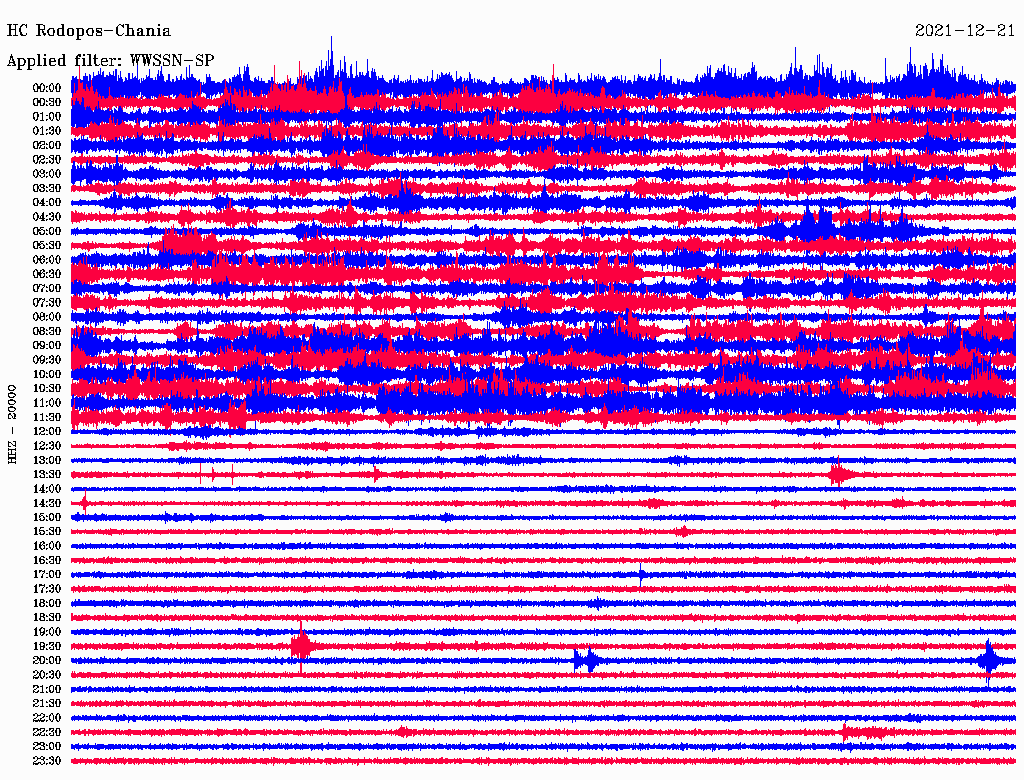Select the 06:00 time label
Screen dimensions: 1024x780
(x=47, y=259)
